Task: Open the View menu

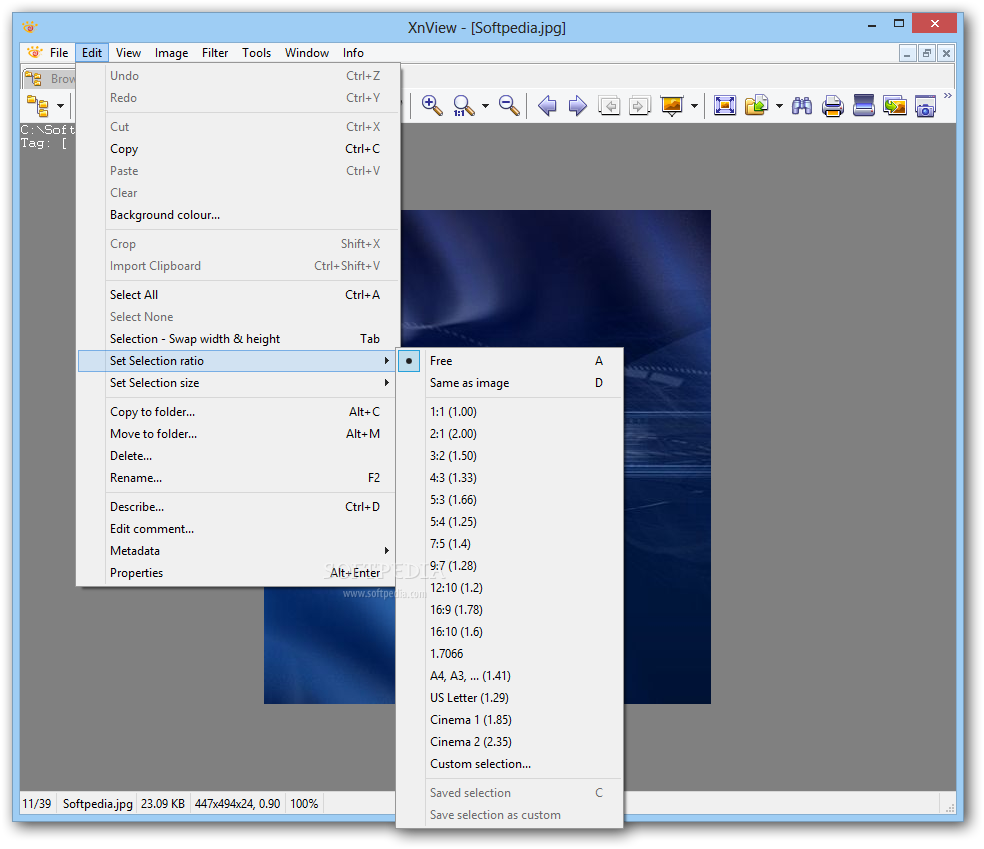Action: click(128, 53)
